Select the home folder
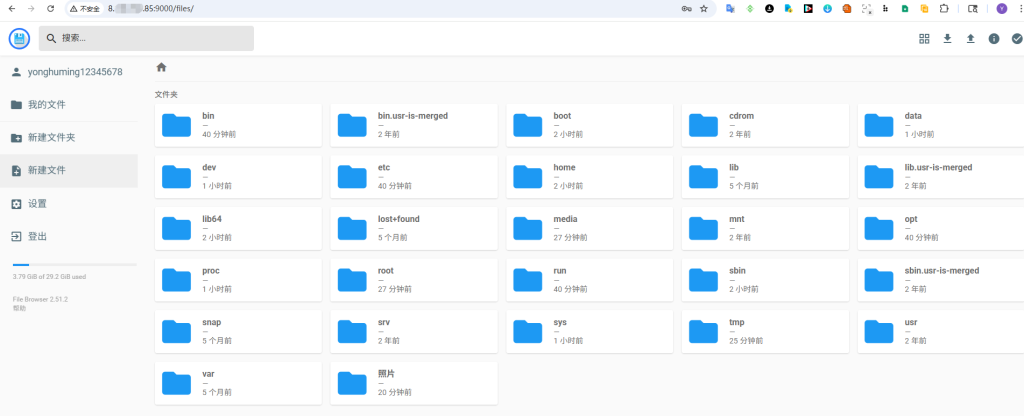Screen dimensions: 1024x416 click(590, 176)
